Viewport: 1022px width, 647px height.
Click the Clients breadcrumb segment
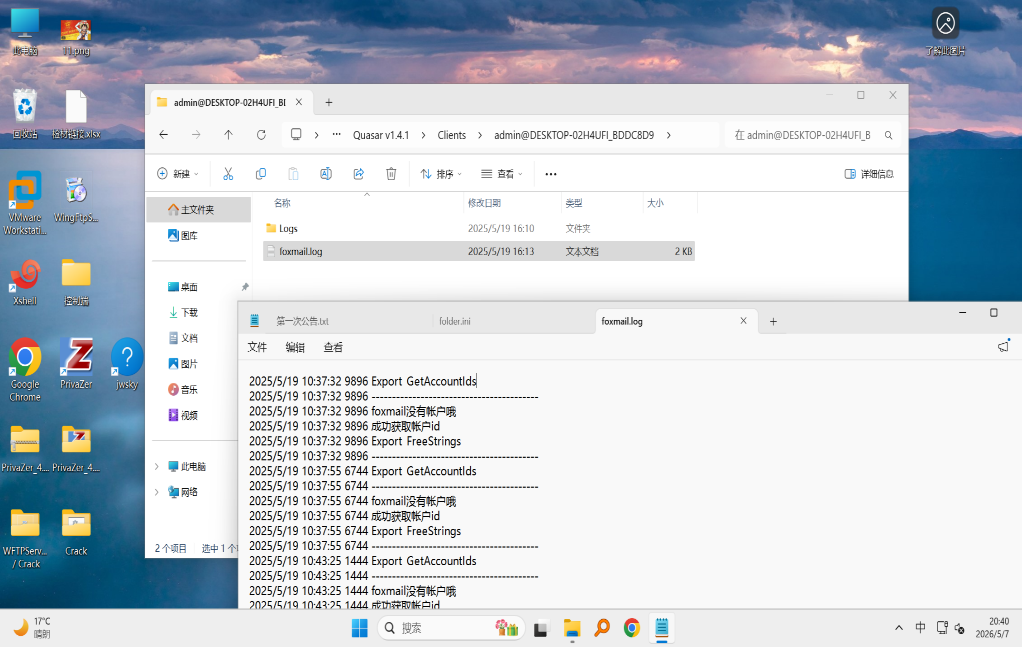(x=452, y=135)
